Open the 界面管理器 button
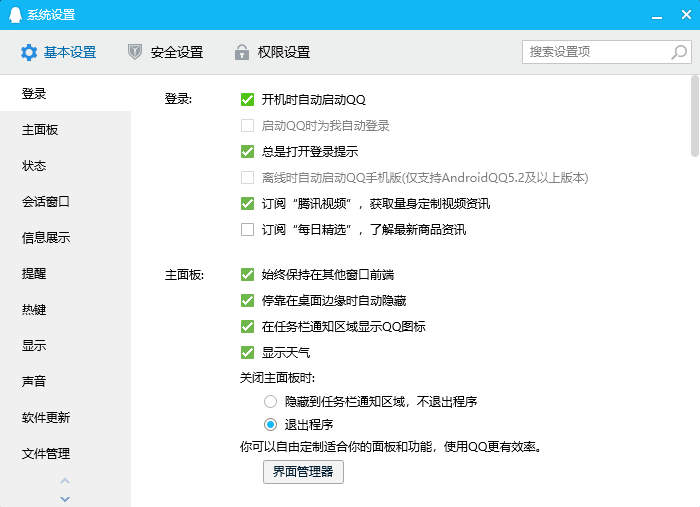The width and height of the screenshot is (700, 507). click(303, 472)
